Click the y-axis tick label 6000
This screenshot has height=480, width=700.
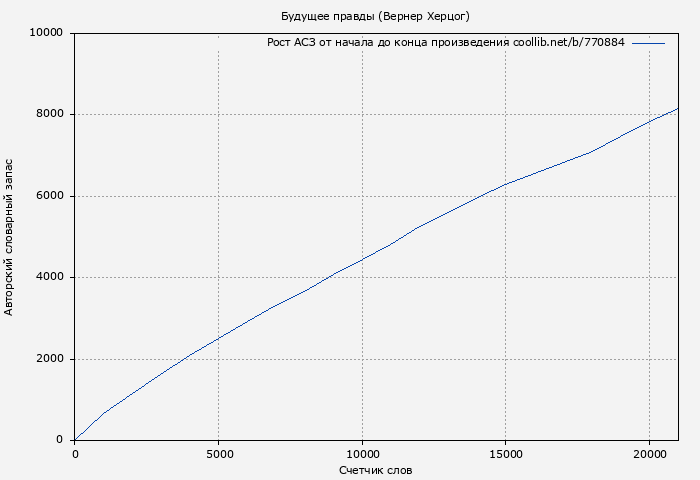pos(49,196)
